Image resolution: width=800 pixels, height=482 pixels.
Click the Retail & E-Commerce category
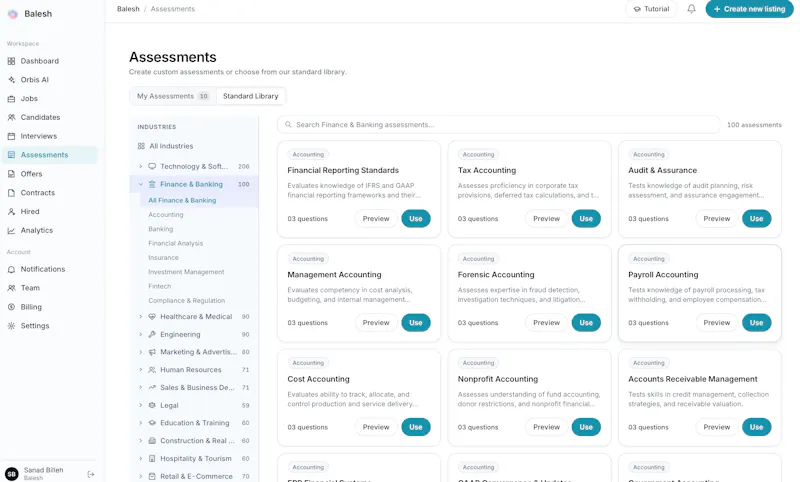[194, 476]
